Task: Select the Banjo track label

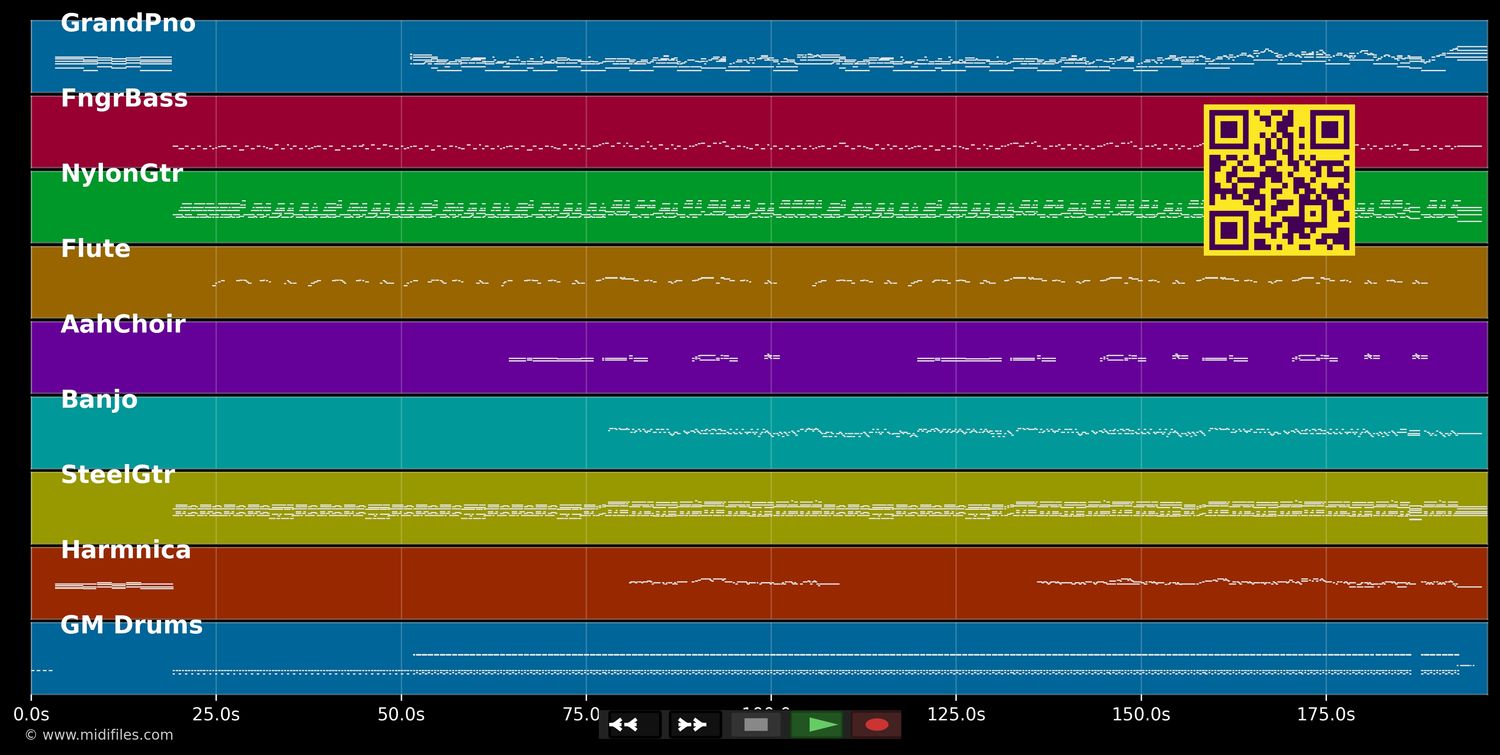Action: 99,400
